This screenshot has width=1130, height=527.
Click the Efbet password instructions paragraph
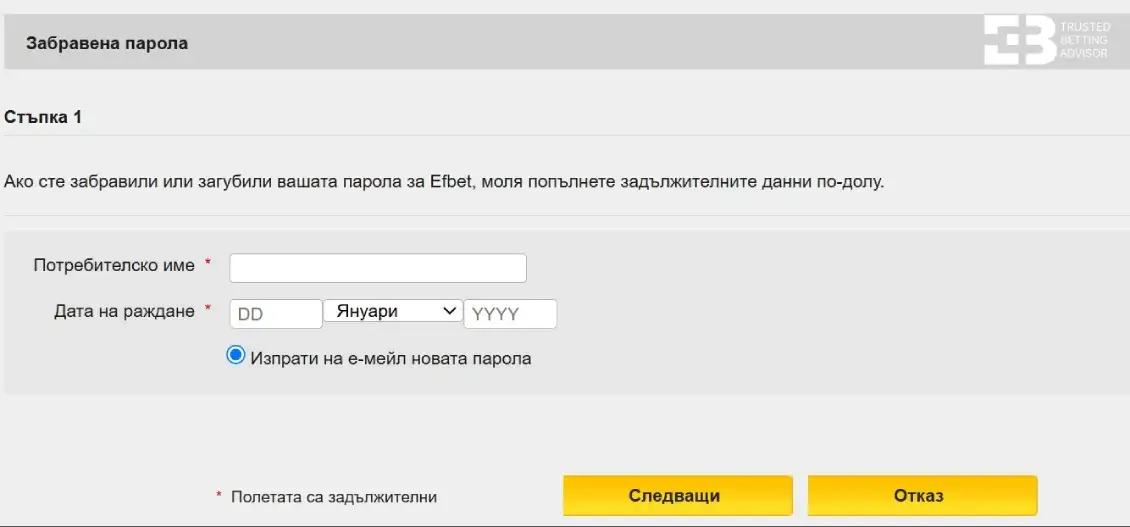[445, 182]
